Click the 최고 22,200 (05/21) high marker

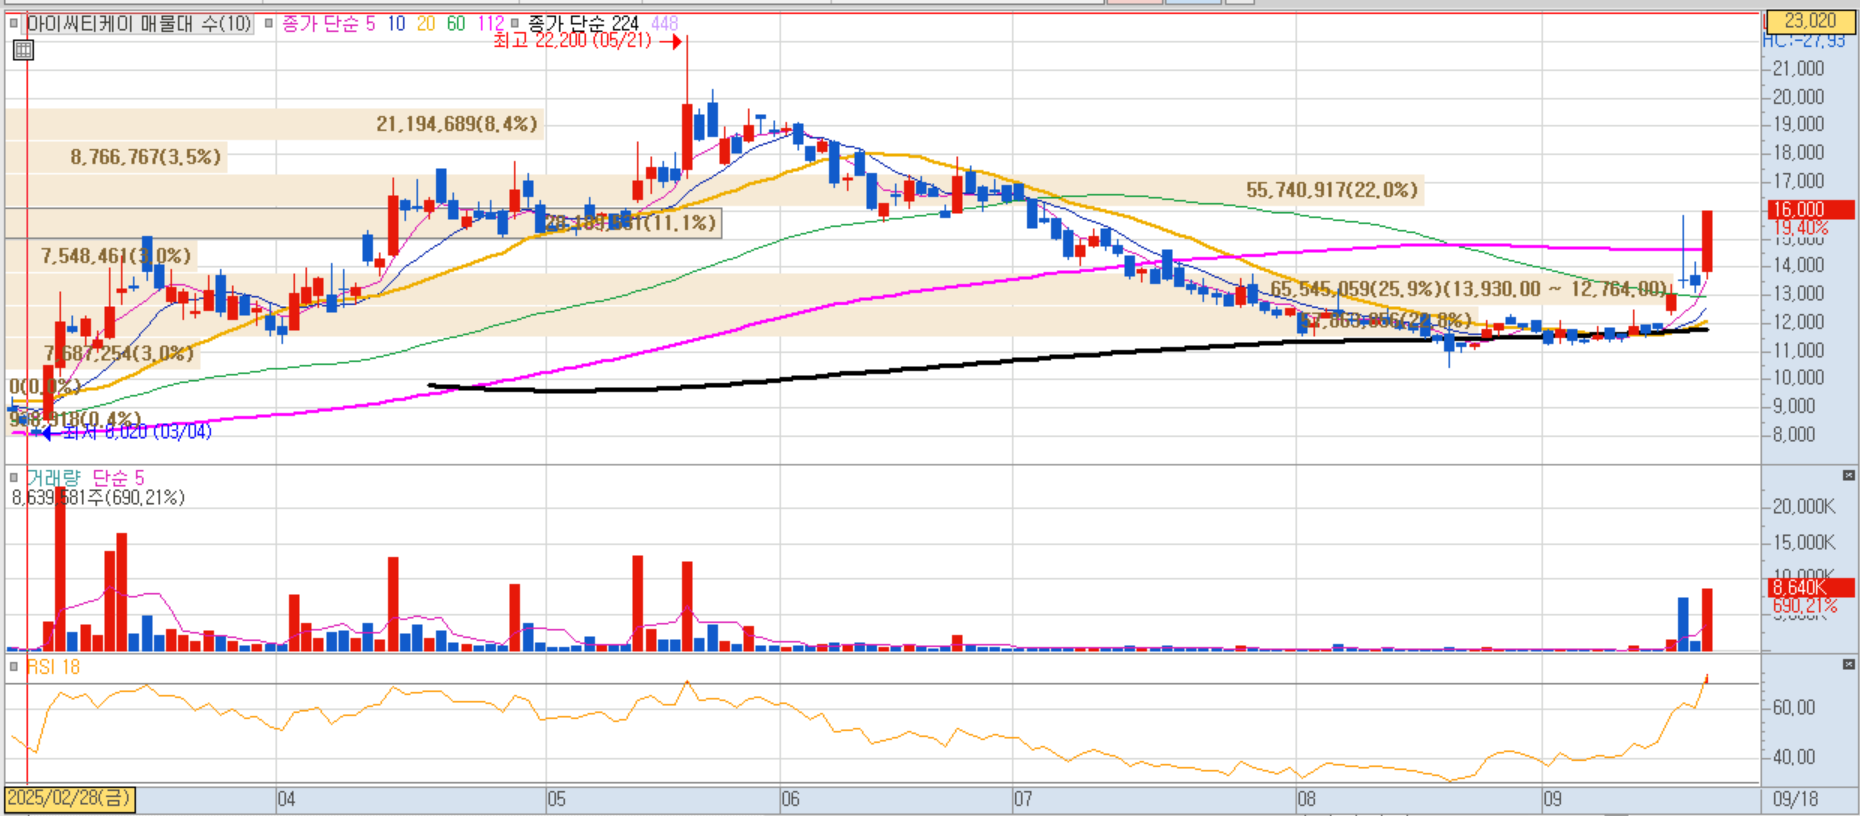(588, 41)
